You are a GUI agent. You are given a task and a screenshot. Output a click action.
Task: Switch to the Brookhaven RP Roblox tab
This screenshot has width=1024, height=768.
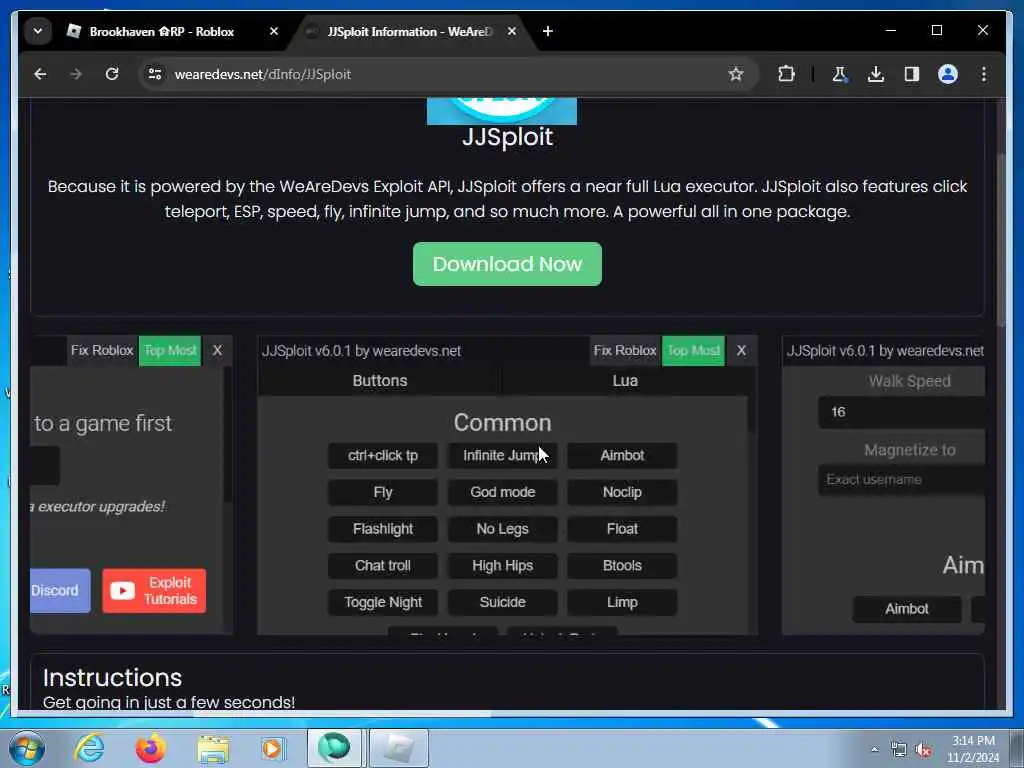(x=161, y=31)
